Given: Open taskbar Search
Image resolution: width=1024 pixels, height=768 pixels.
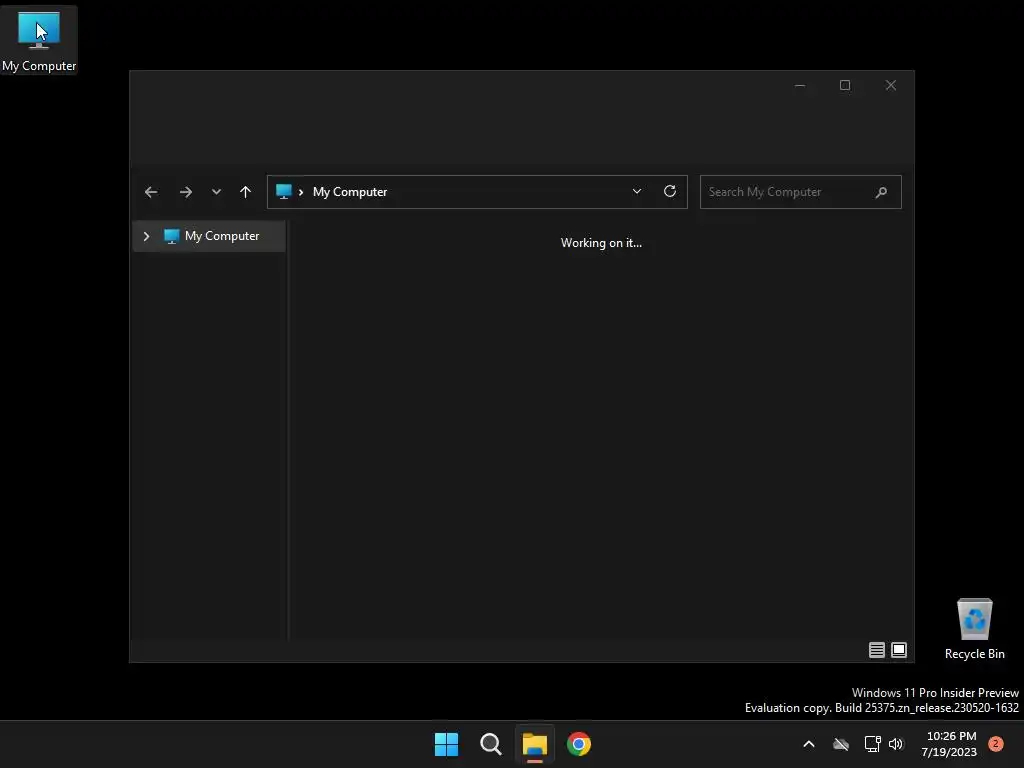Looking at the screenshot, I should point(490,744).
